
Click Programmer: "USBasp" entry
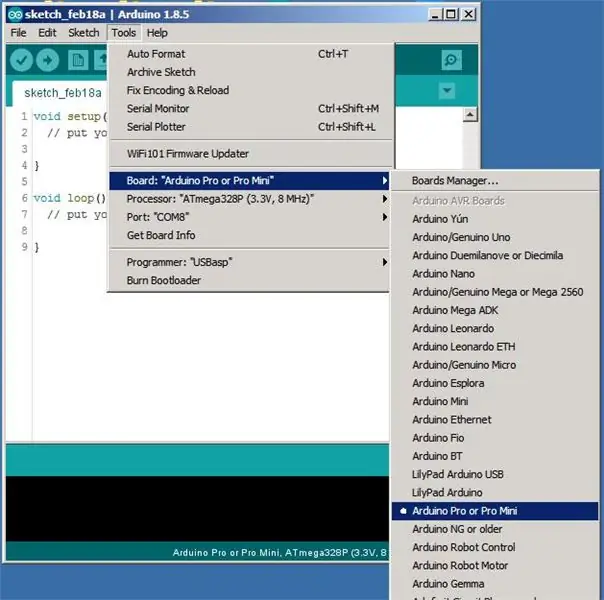click(250, 262)
